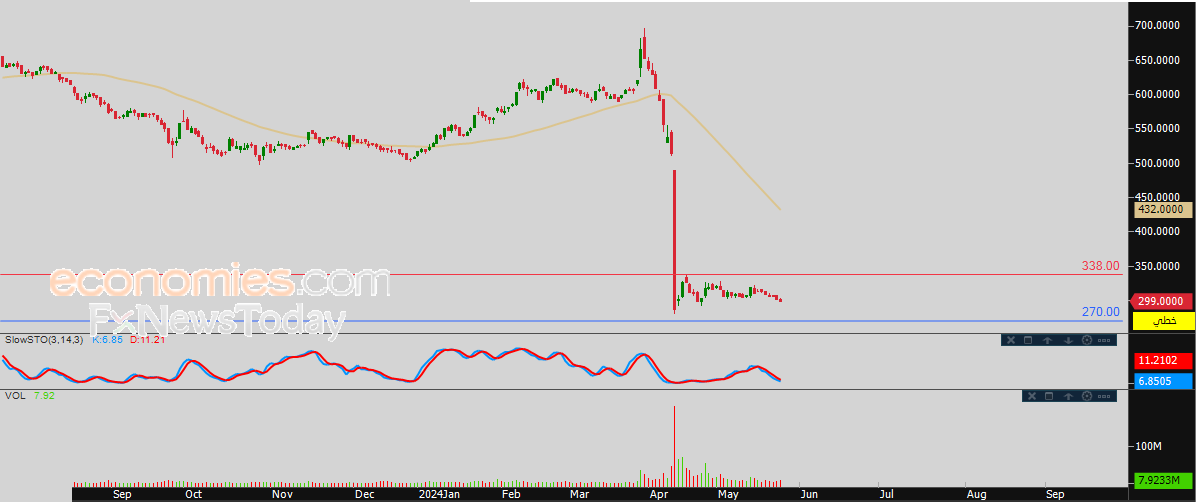Click the green 7.9233M volume tag
The width and height of the screenshot is (1196, 502).
click(x=1164, y=481)
